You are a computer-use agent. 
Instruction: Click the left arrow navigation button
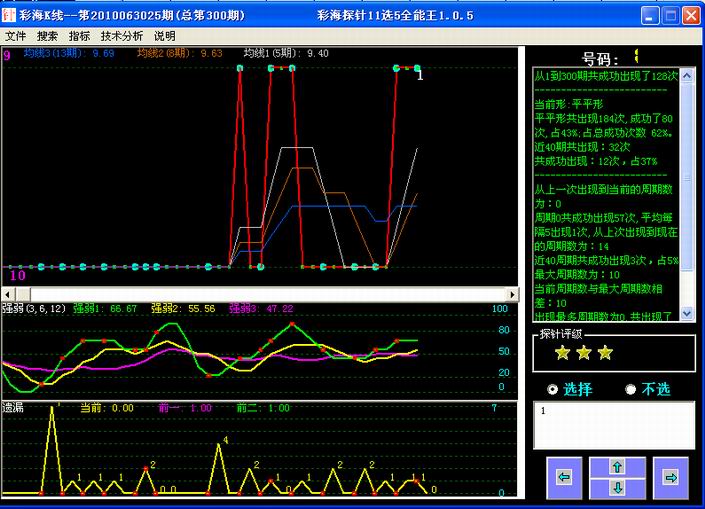564,477
